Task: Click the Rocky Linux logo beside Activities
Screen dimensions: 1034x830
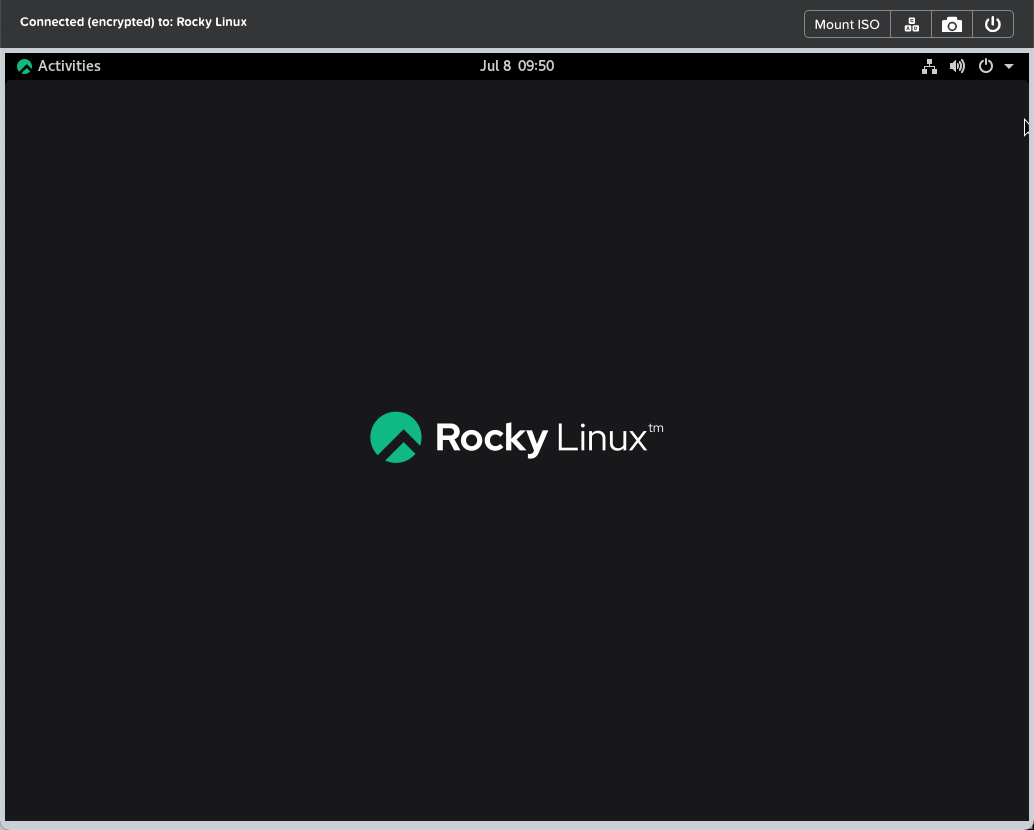Action: (24, 67)
